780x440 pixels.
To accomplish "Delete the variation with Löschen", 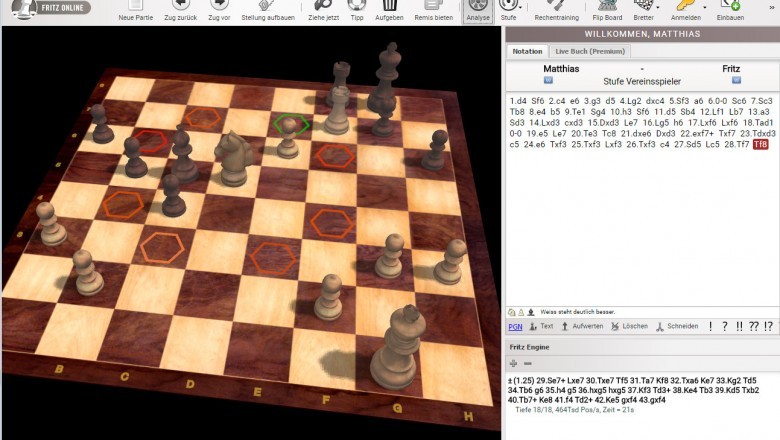I will coord(629,326).
